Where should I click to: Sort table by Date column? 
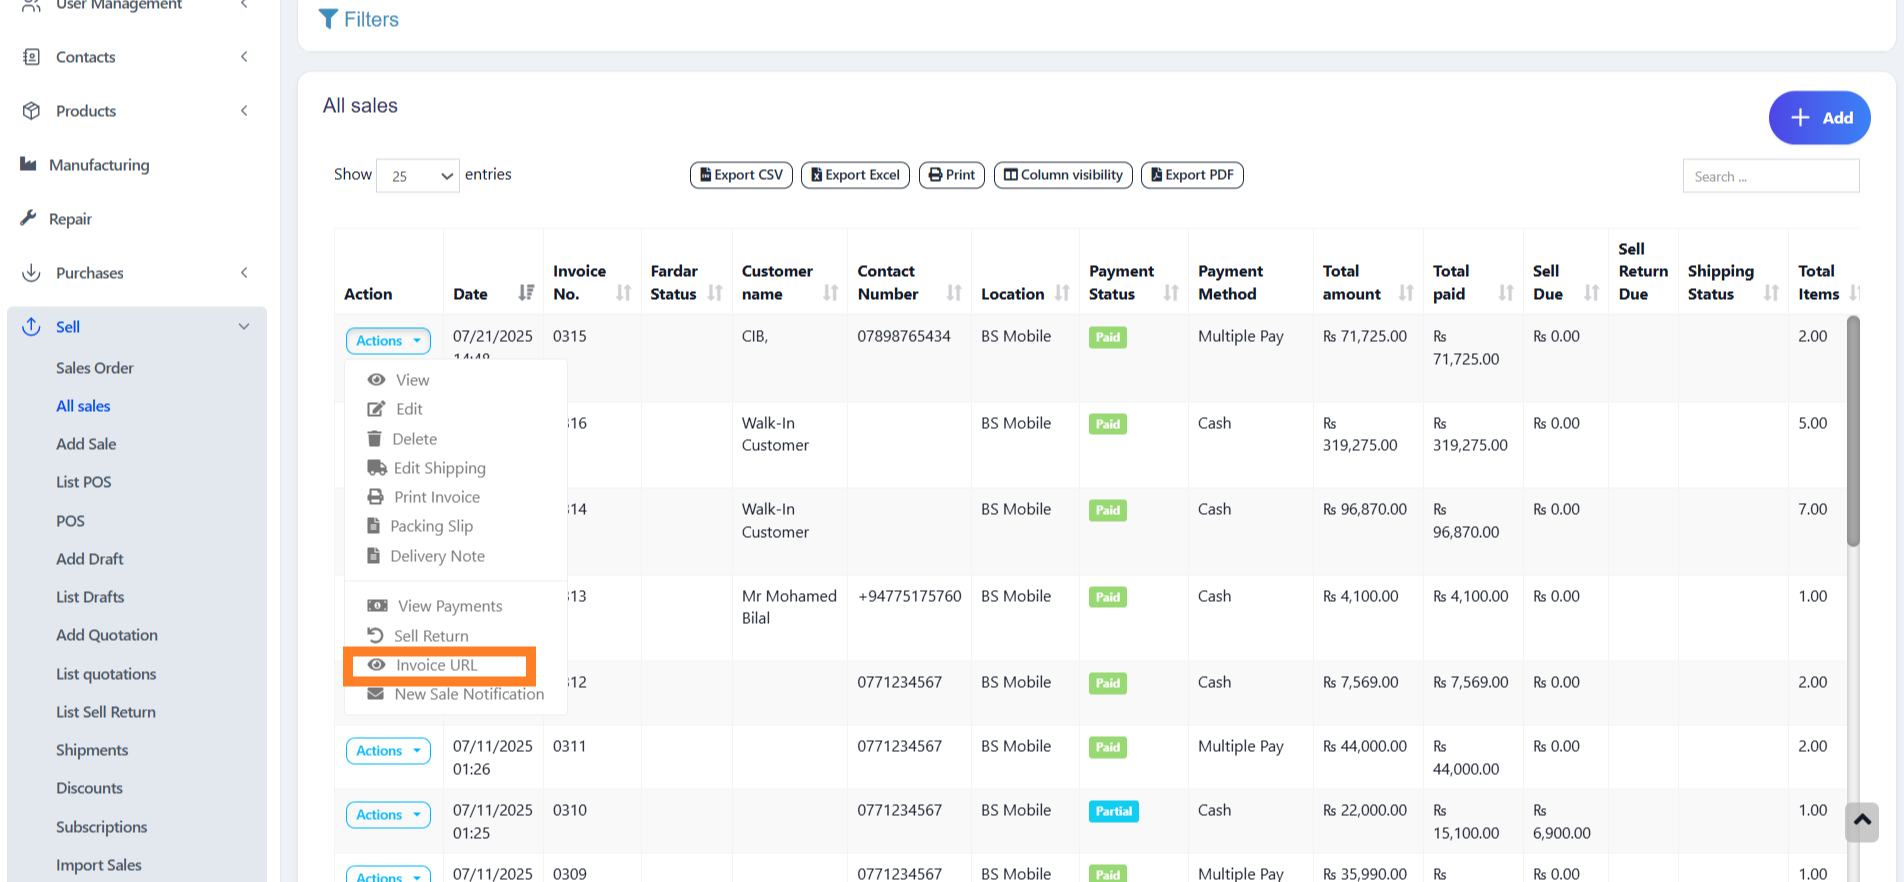tap(526, 293)
